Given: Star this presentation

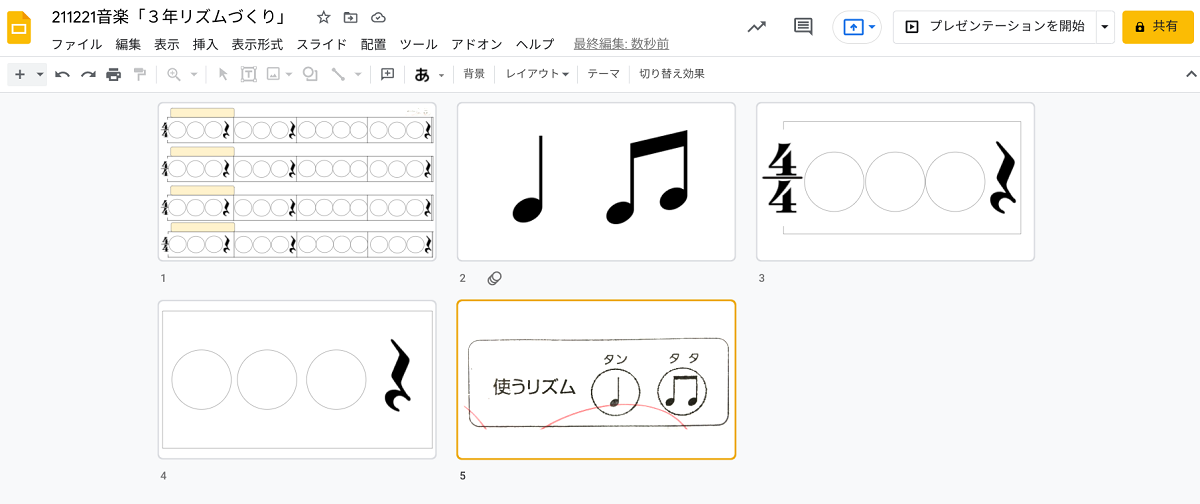Looking at the screenshot, I should pyautogui.click(x=323, y=18).
